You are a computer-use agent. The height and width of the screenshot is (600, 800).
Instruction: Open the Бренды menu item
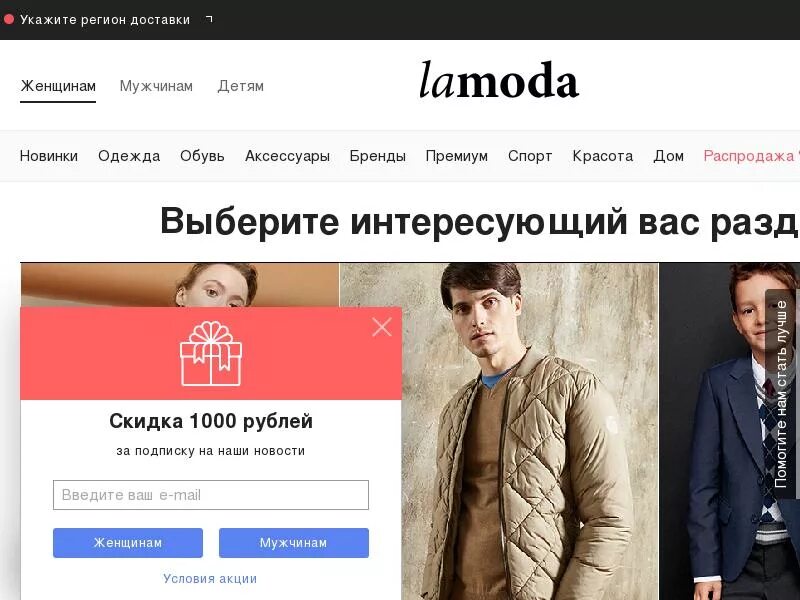pos(378,156)
